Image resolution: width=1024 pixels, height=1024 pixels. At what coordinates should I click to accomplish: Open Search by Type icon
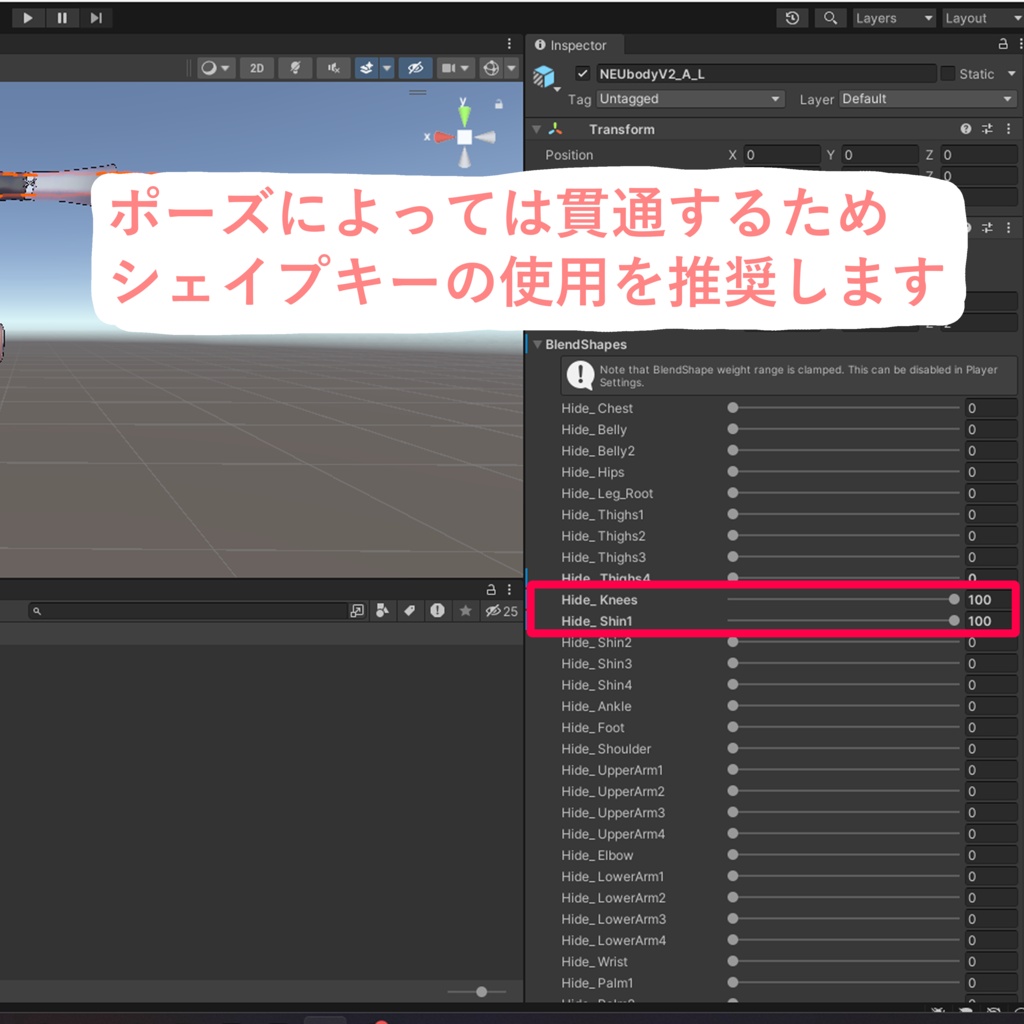tap(383, 611)
